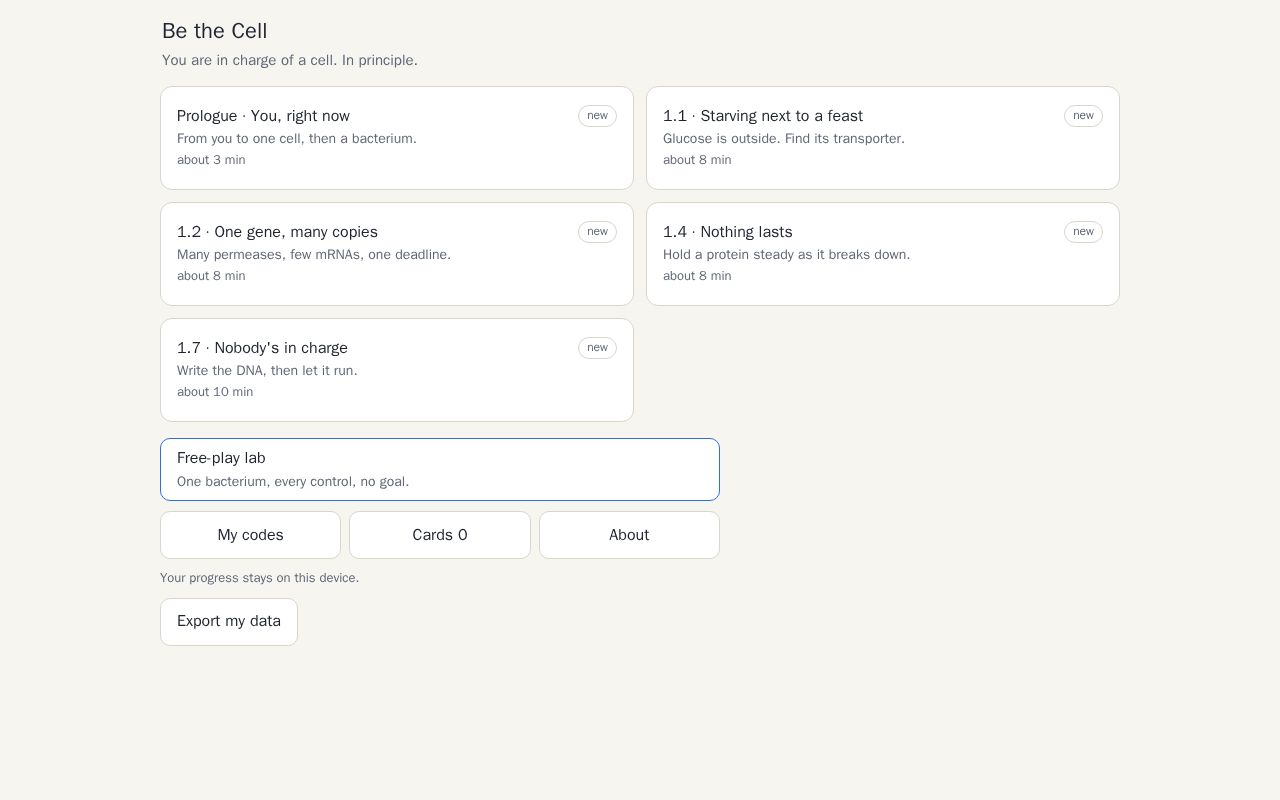The height and width of the screenshot is (800, 1280).
Task: Open lesson 1.4 Nothing lasts
Action: click(883, 254)
